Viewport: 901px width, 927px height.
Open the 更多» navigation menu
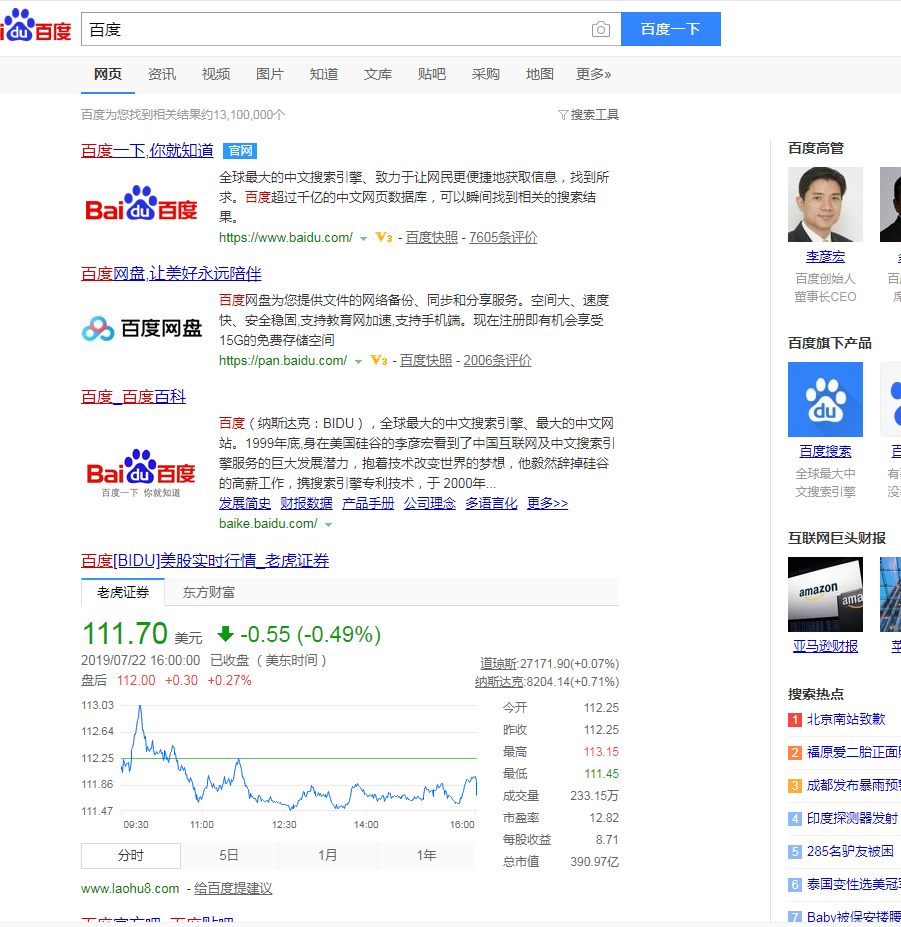(594, 74)
